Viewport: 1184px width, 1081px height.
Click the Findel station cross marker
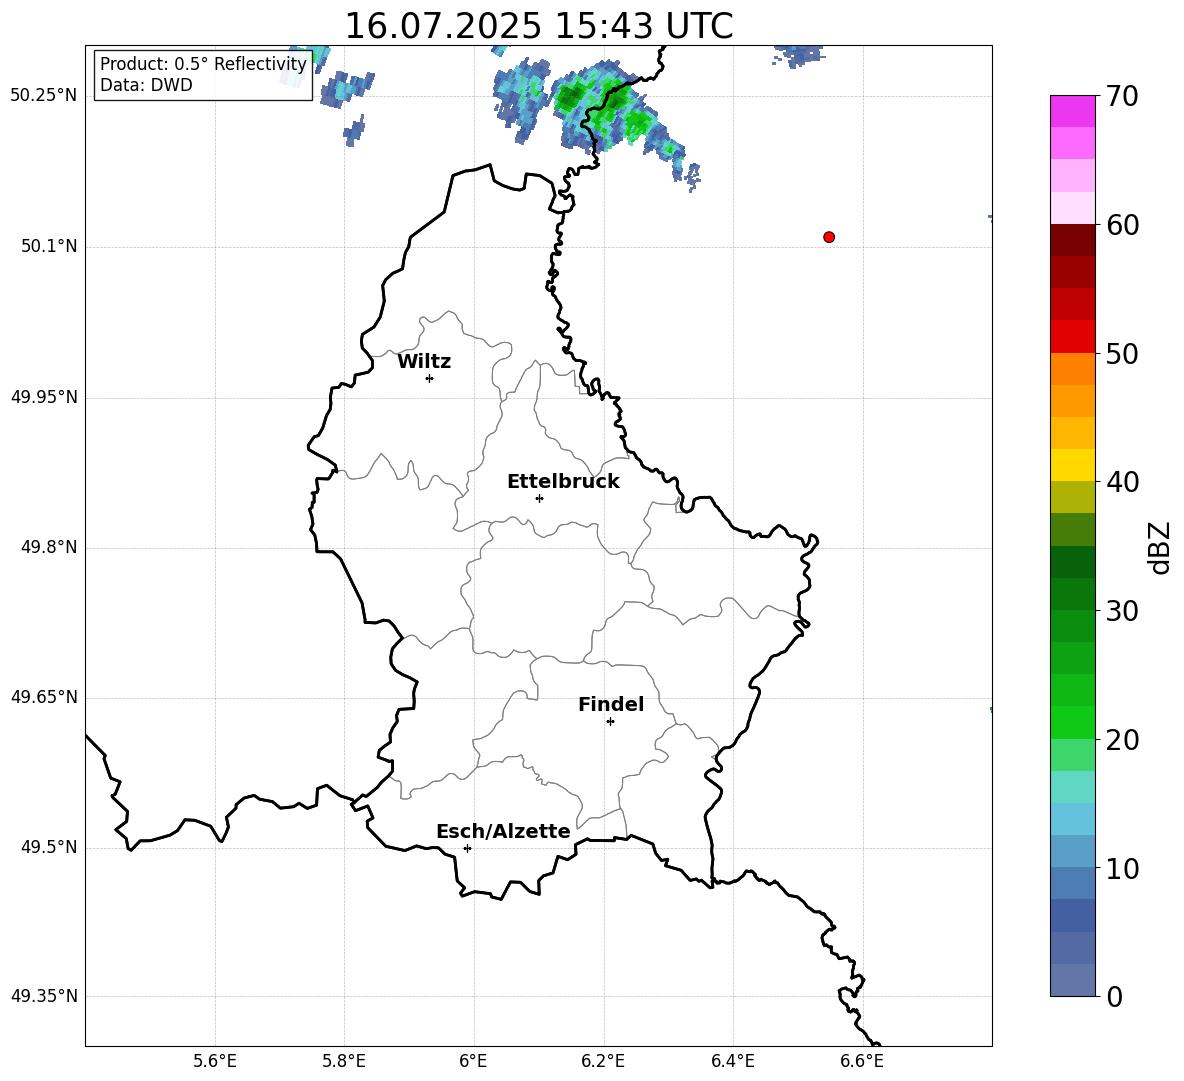pyautogui.click(x=610, y=722)
